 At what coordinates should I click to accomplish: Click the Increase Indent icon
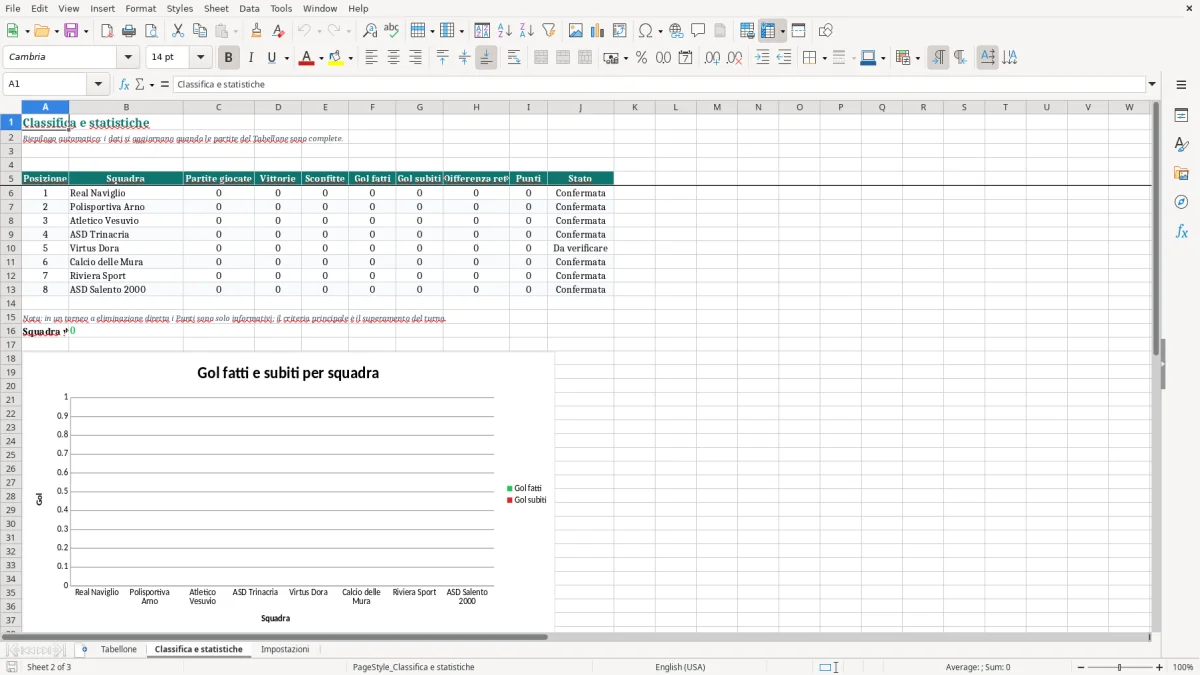762,58
